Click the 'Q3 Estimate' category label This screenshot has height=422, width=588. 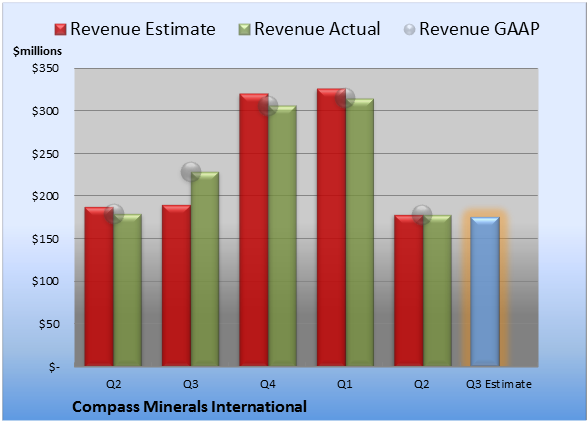point(499,384)
